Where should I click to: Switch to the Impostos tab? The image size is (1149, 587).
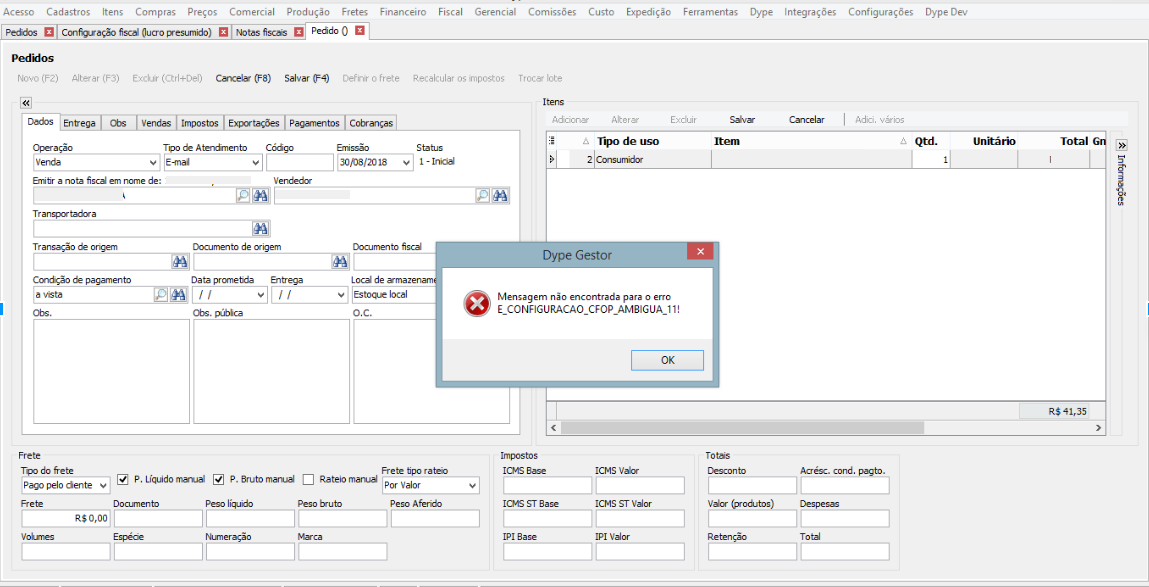pyautogui.click(x=199, y=123)
